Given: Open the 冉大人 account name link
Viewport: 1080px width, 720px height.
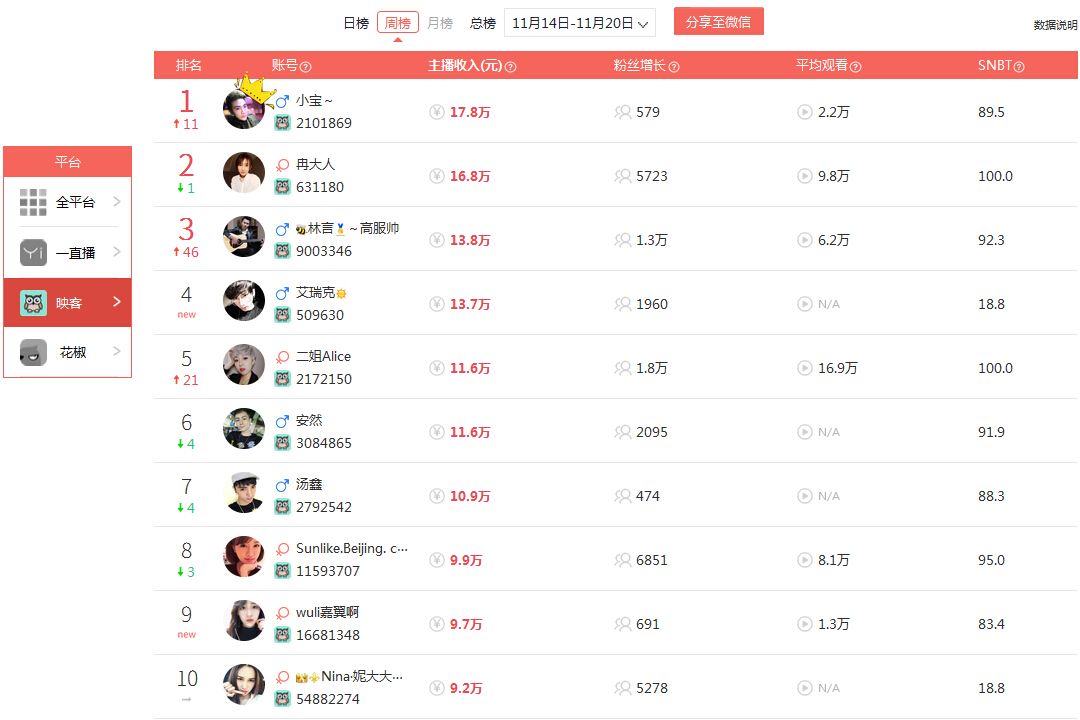Looking at the screenshot, I should pos(315,165).
